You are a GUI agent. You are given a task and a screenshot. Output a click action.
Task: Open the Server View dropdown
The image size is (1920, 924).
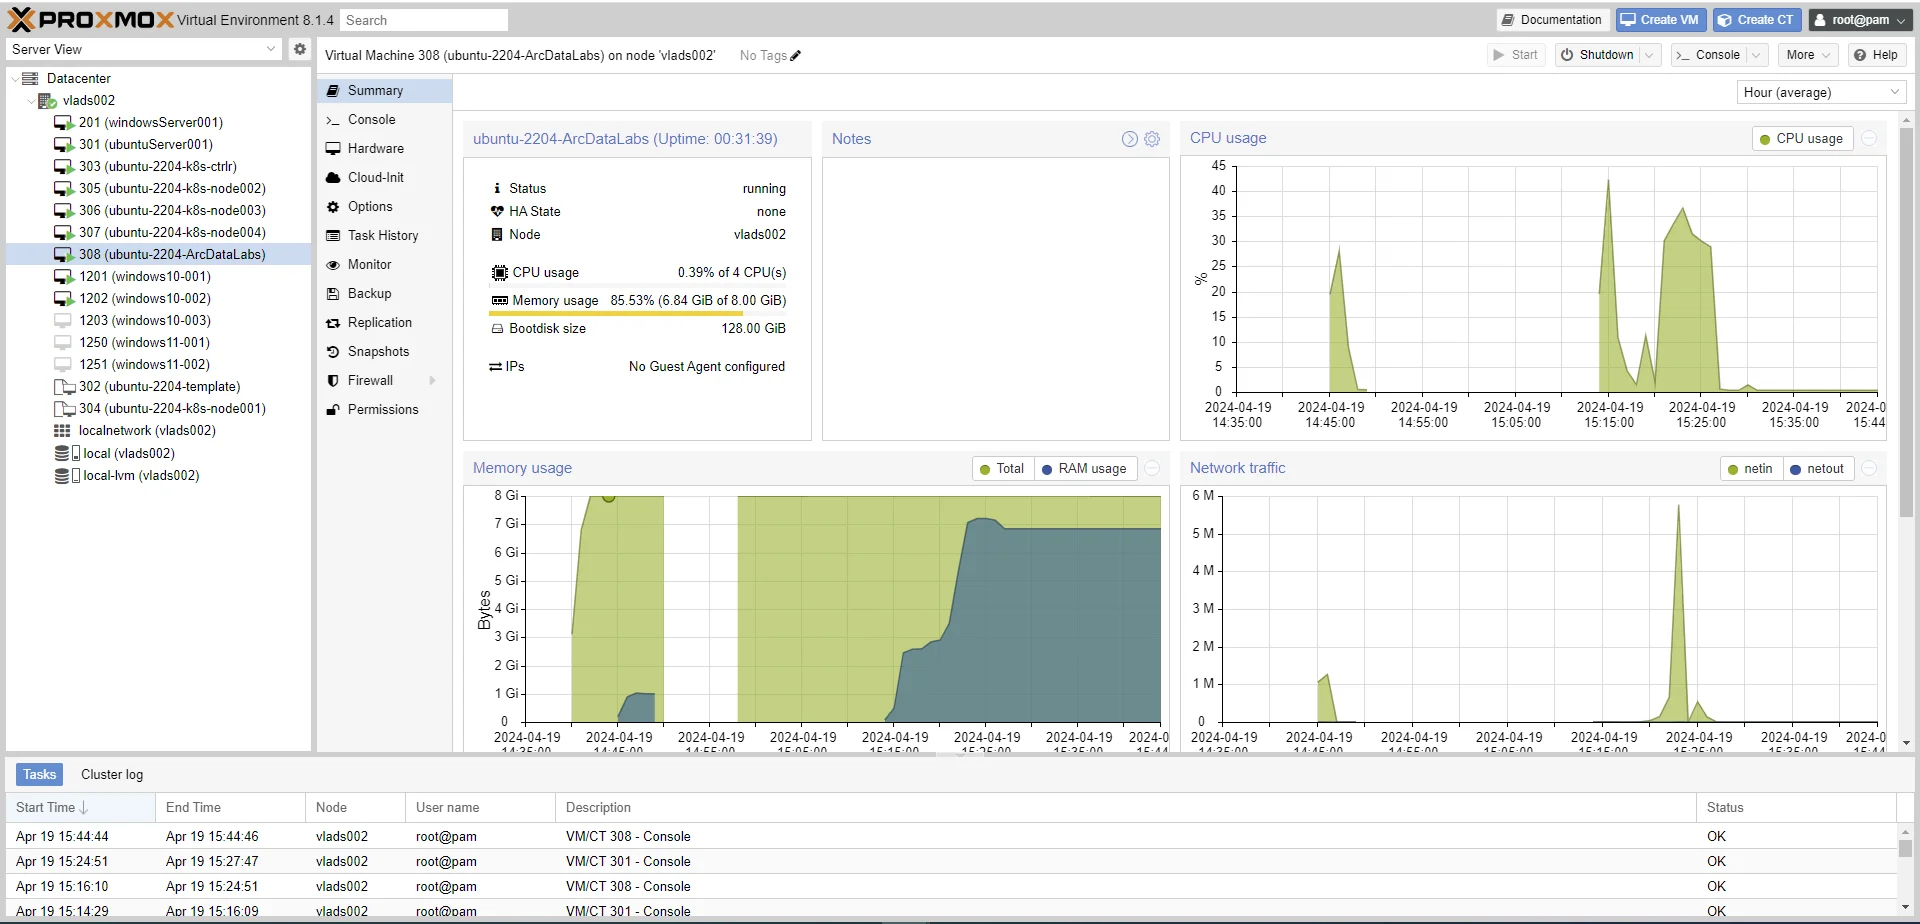coord(271,49)
